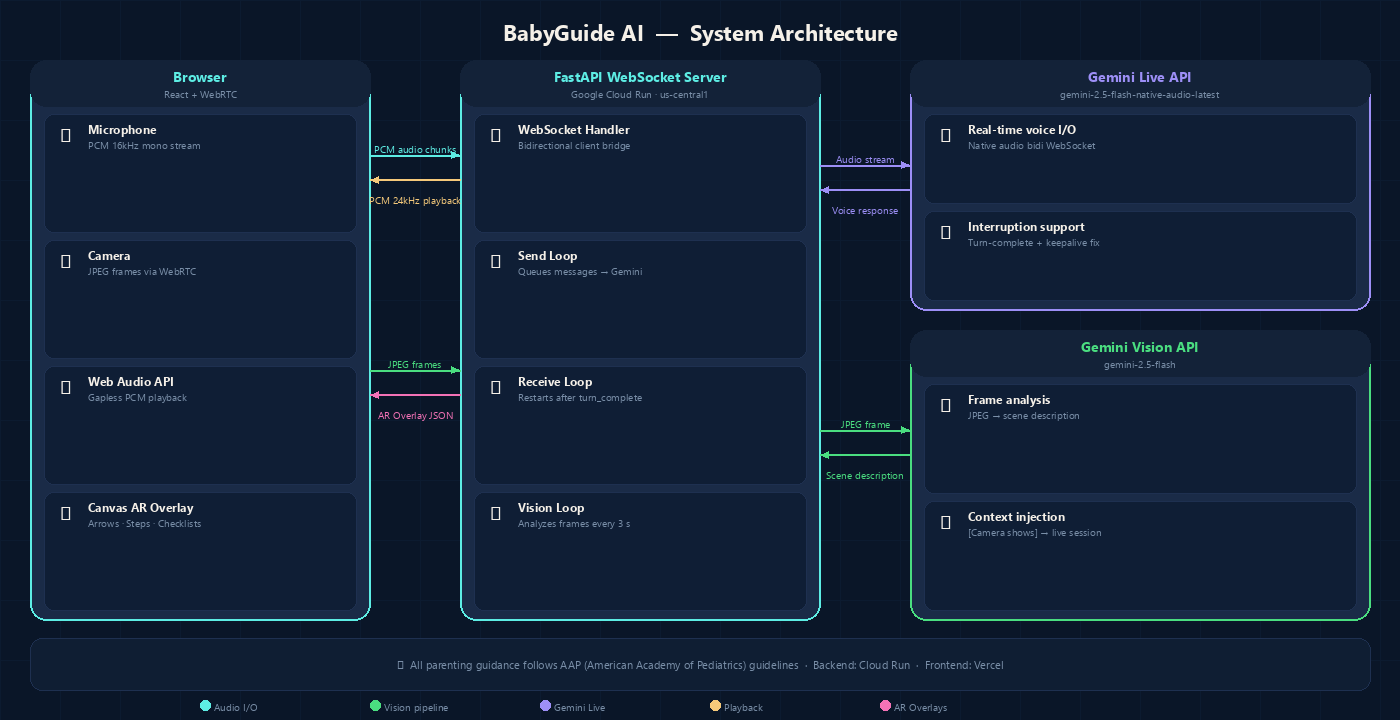Select the Interruption support card title
The height and width of the screenshot is (720, 1400).
point(1026,227)
